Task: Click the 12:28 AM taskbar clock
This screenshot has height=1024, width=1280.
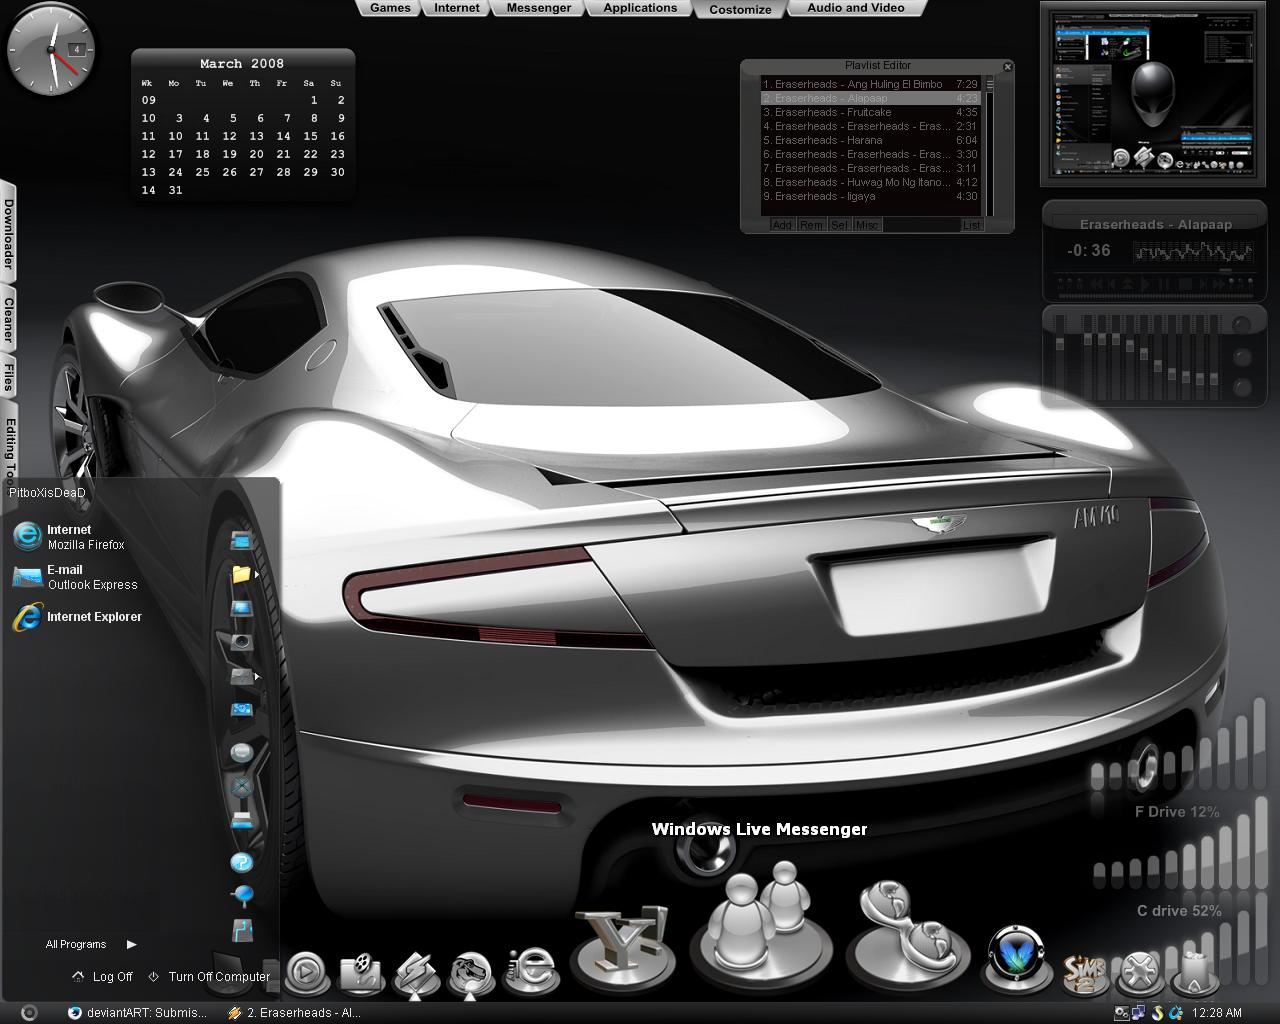Action: click(1217, 1013)
